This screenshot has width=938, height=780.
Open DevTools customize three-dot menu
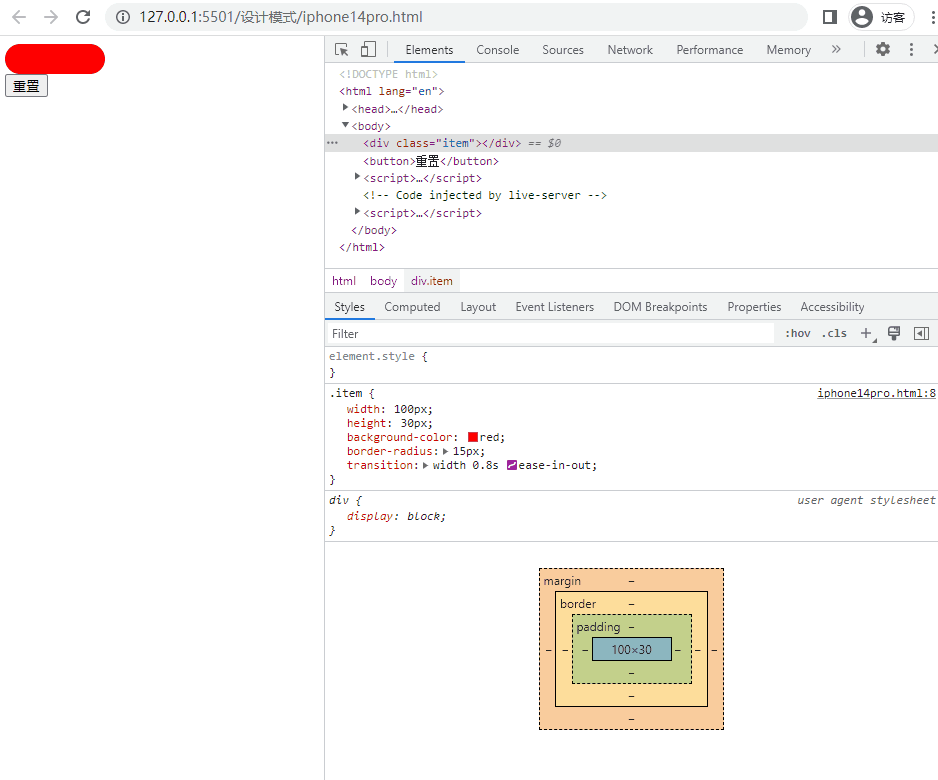point(911,50)
